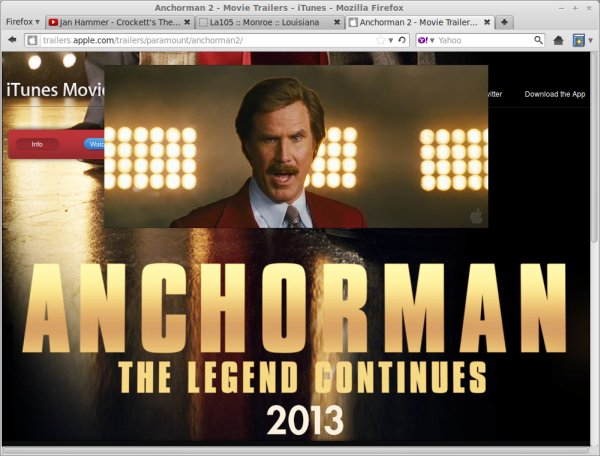The width and height of the screenshot is (600, 456).
Task: Open the Download the App link
Action: point(554,94)
